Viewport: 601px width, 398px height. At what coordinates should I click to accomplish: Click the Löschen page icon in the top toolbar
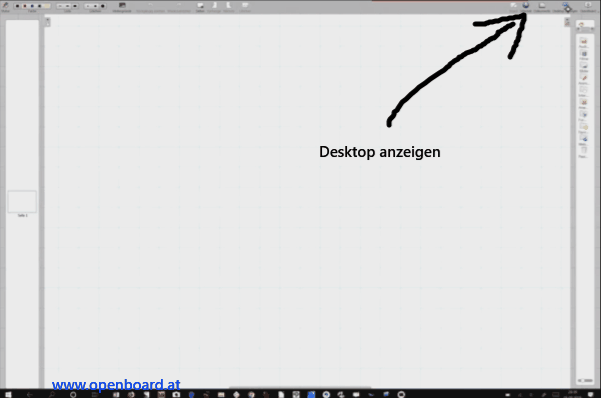245,5
